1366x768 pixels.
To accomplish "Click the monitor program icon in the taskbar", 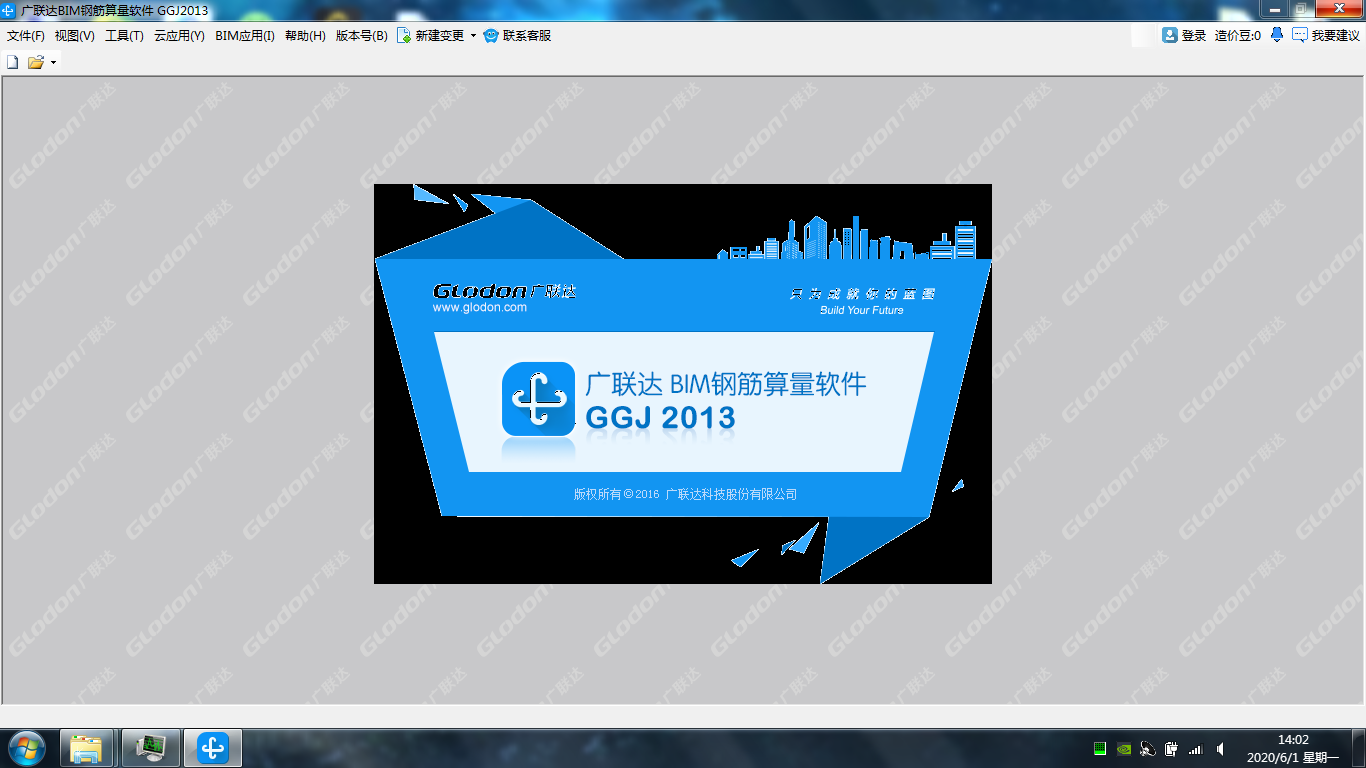I will pyautogui.click(x=151, y=748).
